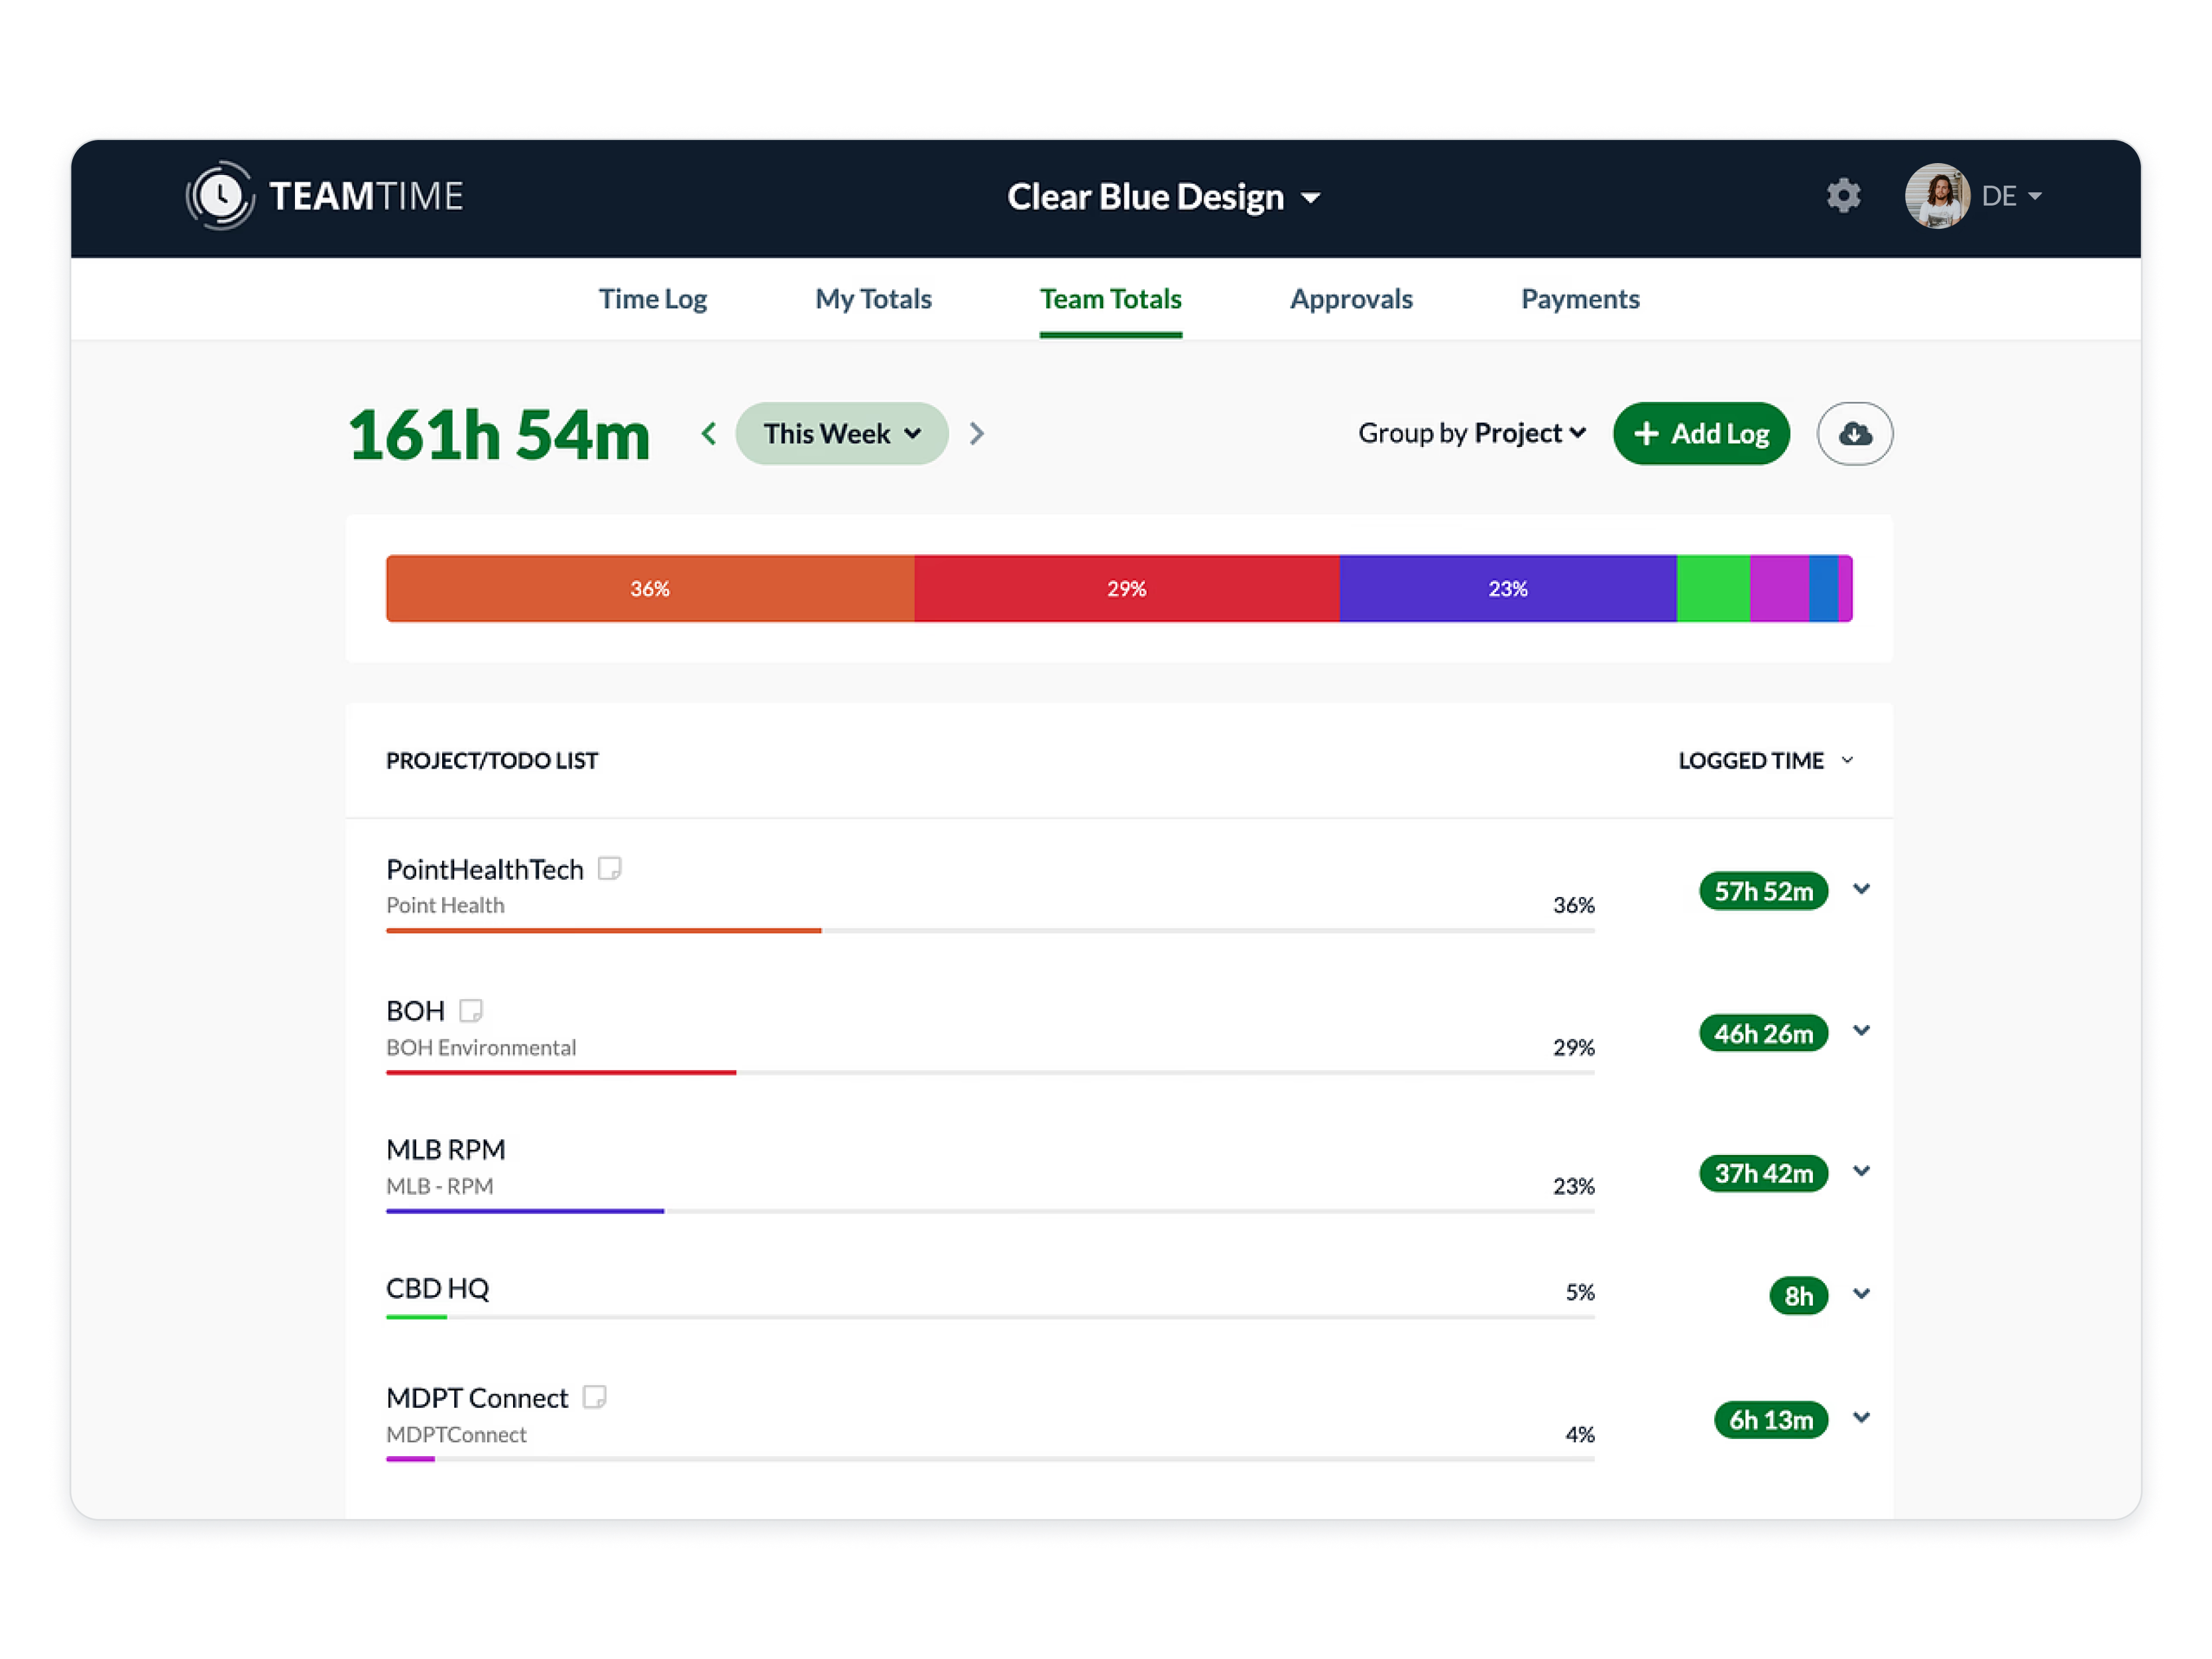Go to previous week with left arrow
The image size is (2212, 1659).
pos(709,433)
